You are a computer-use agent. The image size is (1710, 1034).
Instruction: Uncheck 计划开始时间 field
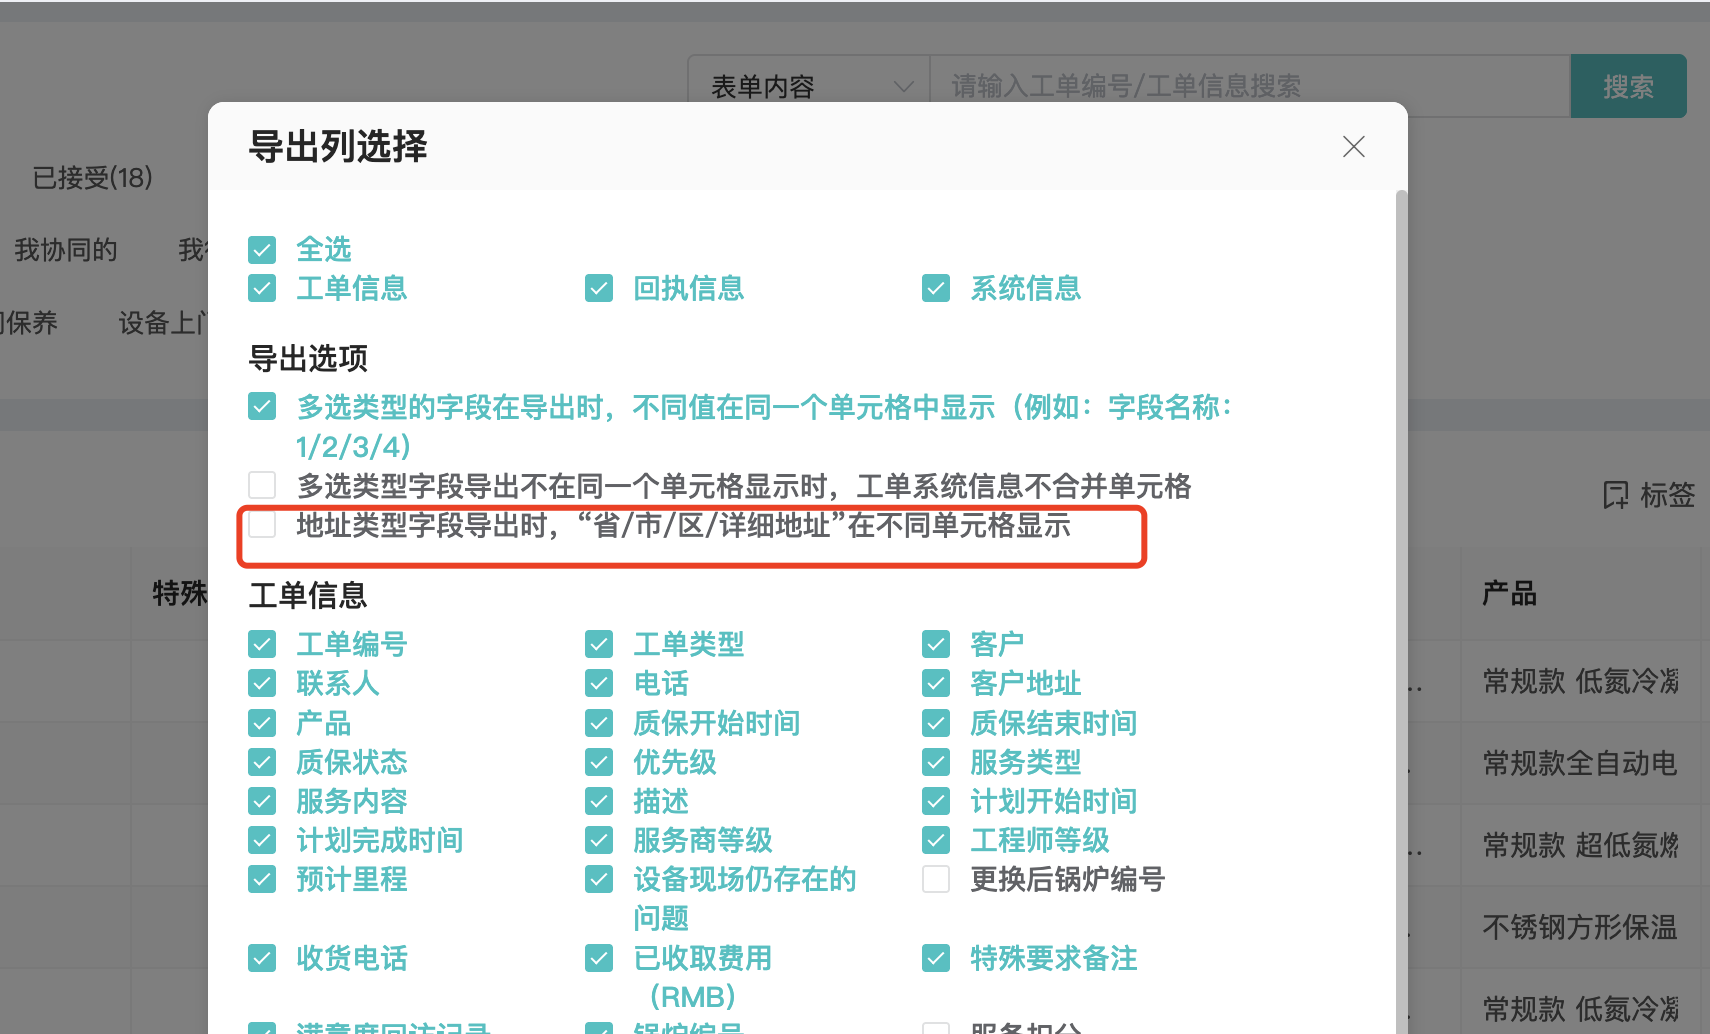point(936,801)
